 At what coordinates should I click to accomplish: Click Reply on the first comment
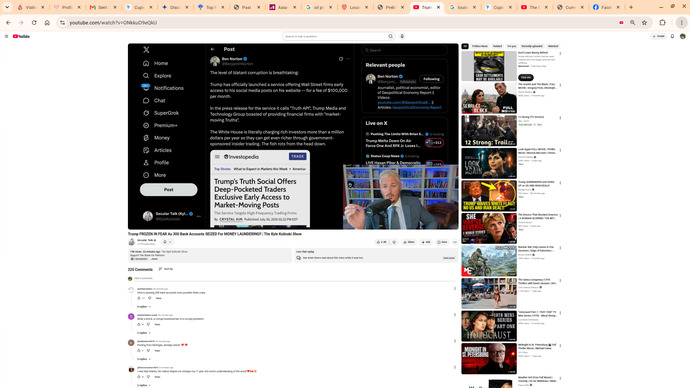[x=158, y=298]
